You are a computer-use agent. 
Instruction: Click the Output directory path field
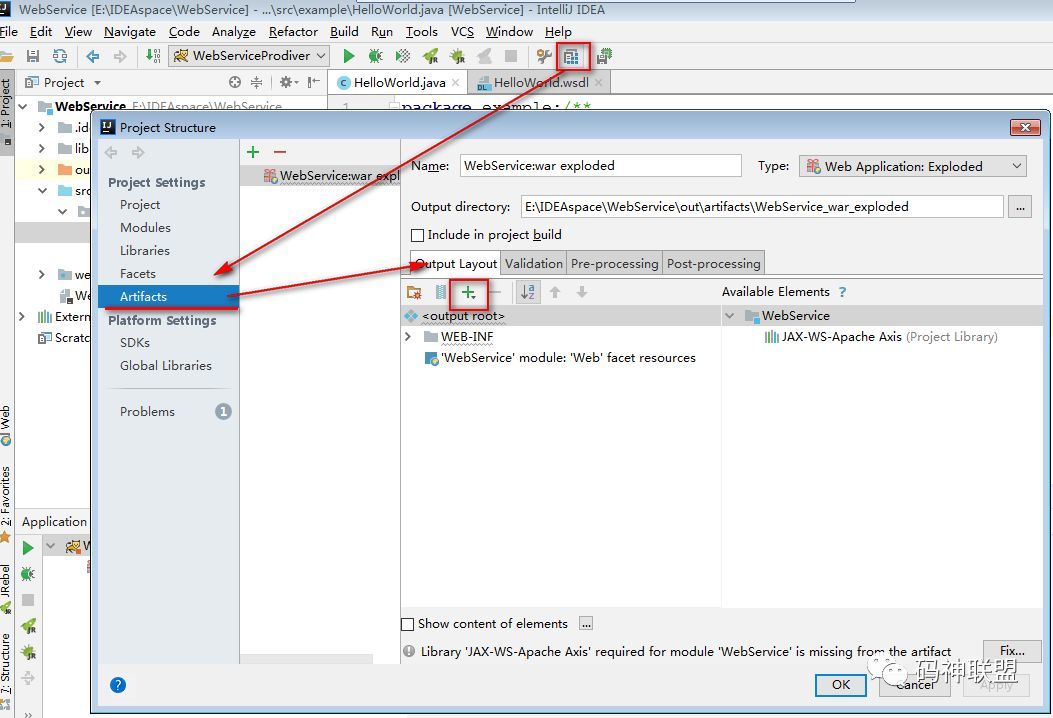point(762,207)
